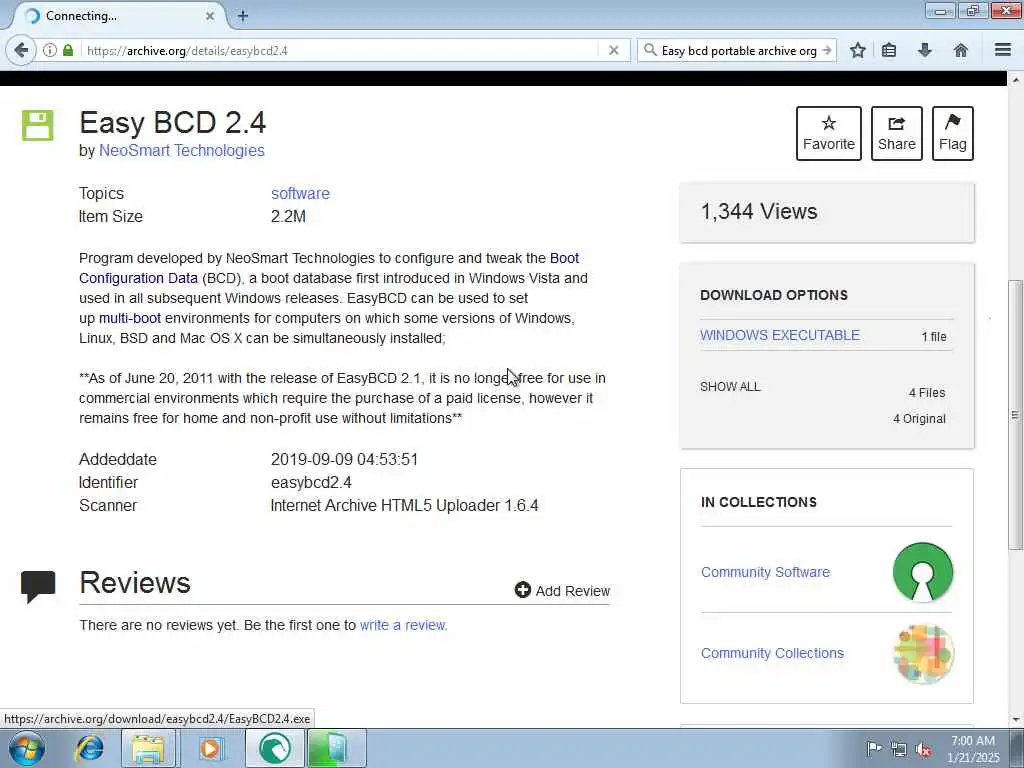1024x768 pixels.
Task: Open Windows Media Player on taskbar
Action: pyautogui.click(x=210, y=748)
